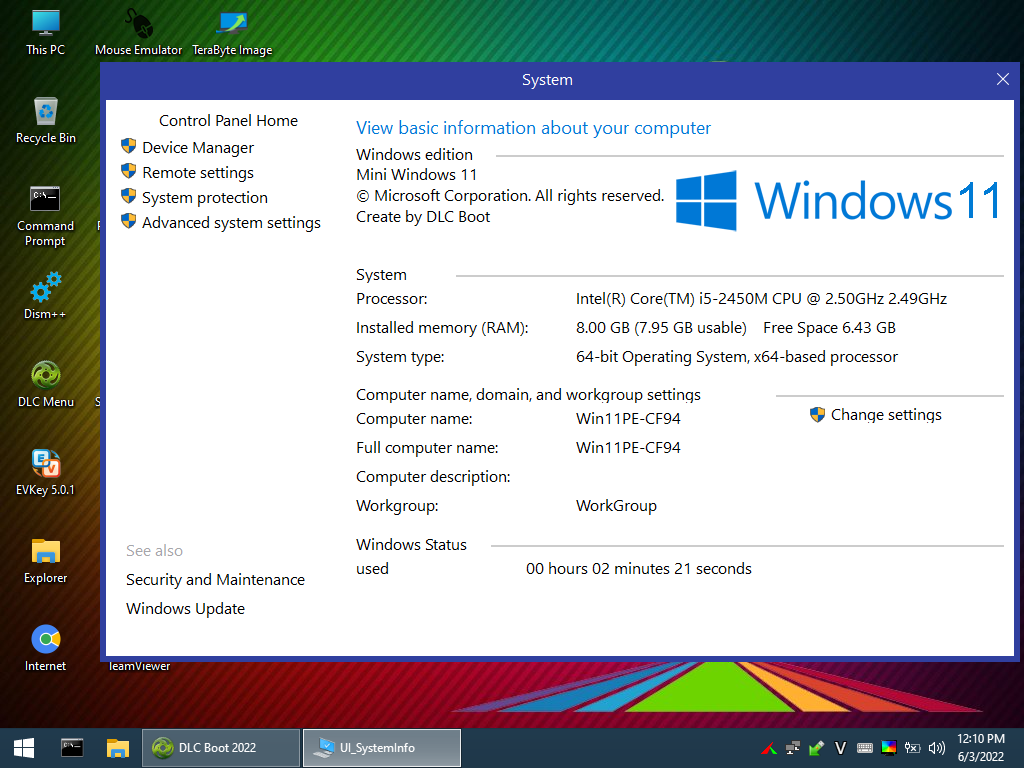Screen dimensions: 1024x768
Task: Launch Command Prompt desktop shortcut
Action: pos(46,216)
